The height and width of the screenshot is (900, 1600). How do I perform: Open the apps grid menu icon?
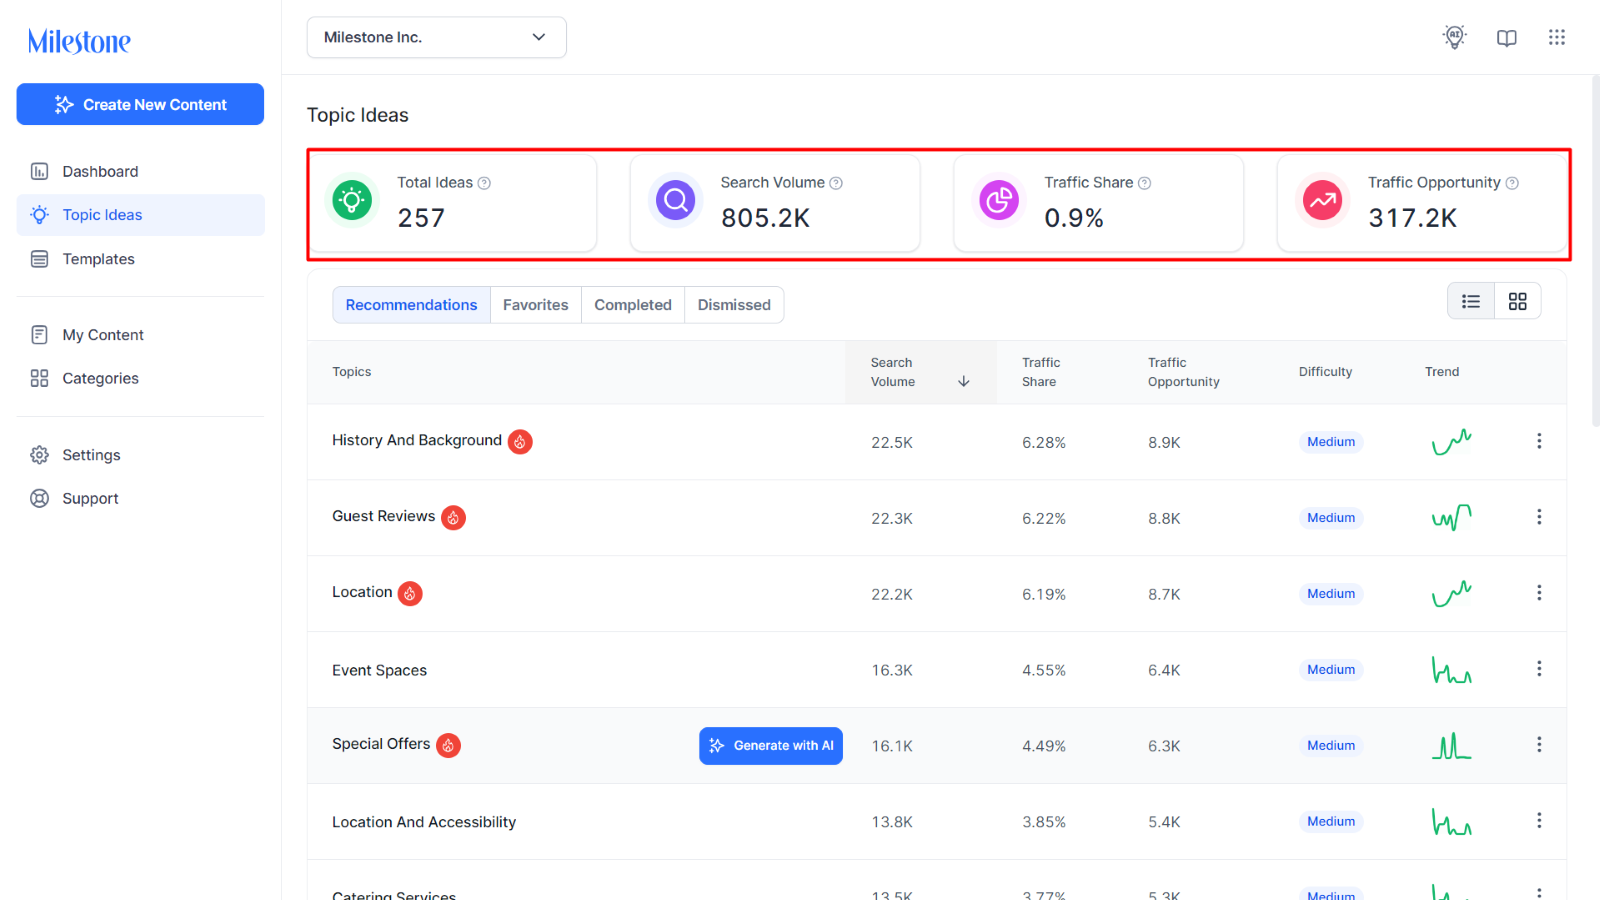[1557, 37]
